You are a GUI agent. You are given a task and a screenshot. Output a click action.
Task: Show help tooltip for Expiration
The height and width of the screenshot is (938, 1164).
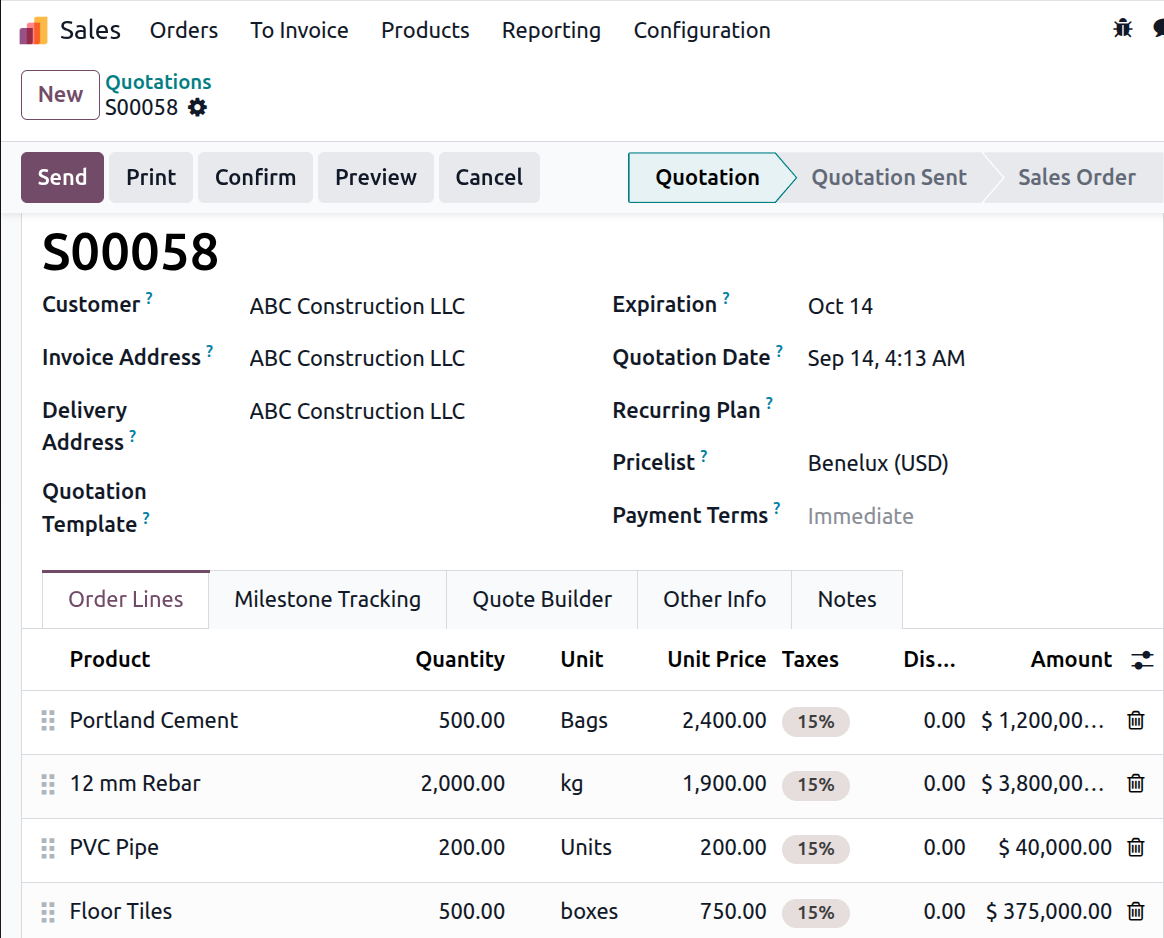point(726,298)
